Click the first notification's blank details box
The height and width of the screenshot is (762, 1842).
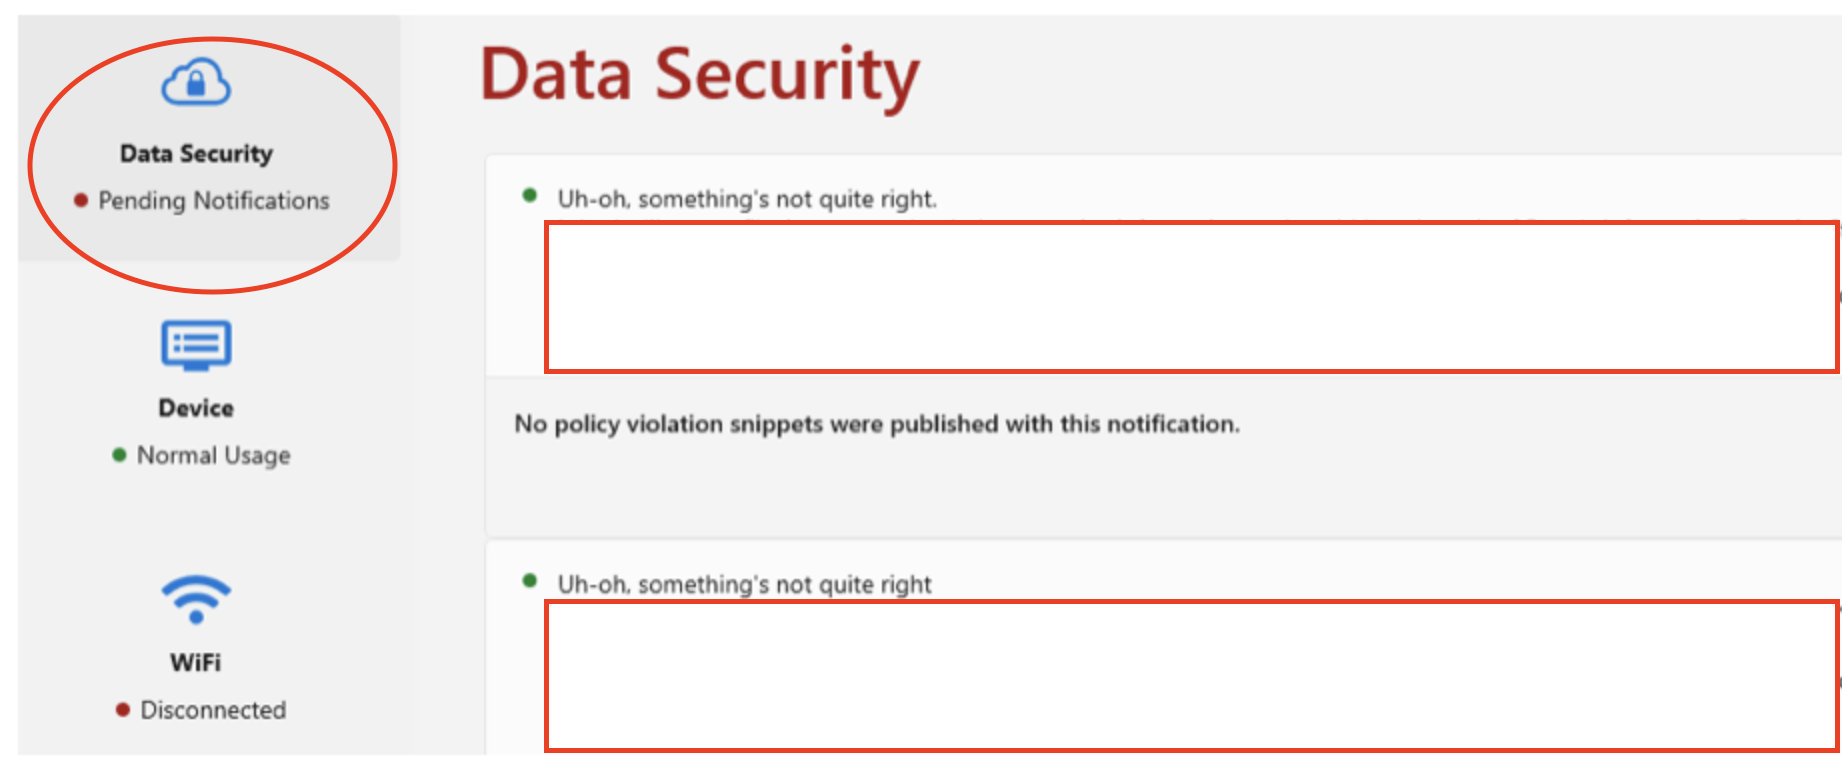pos(1190,297)
